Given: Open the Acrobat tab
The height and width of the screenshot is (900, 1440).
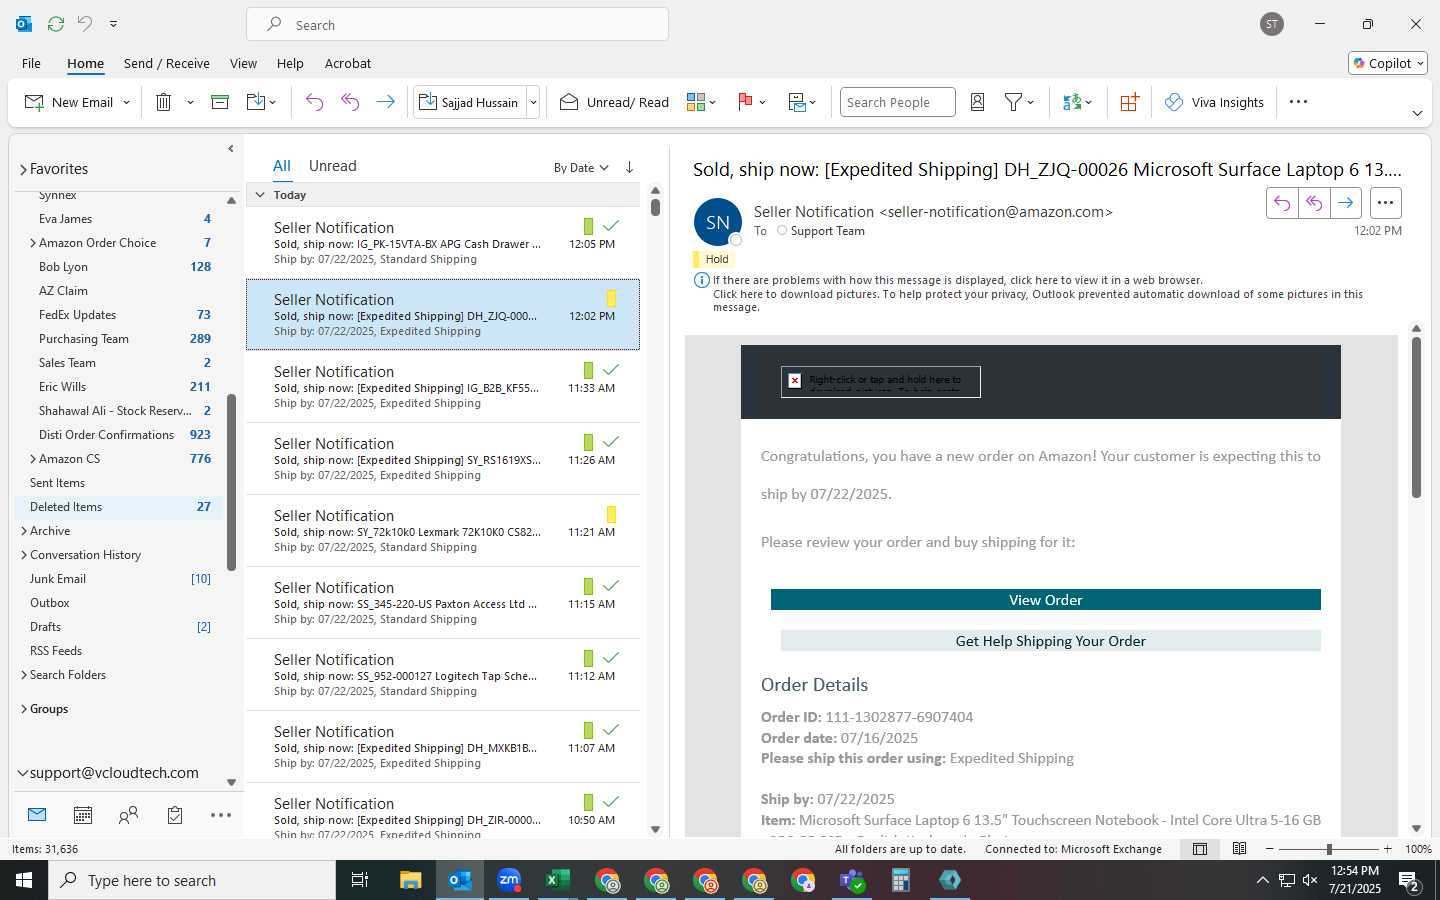Looking at the screenshot, I should pos(348,63).
